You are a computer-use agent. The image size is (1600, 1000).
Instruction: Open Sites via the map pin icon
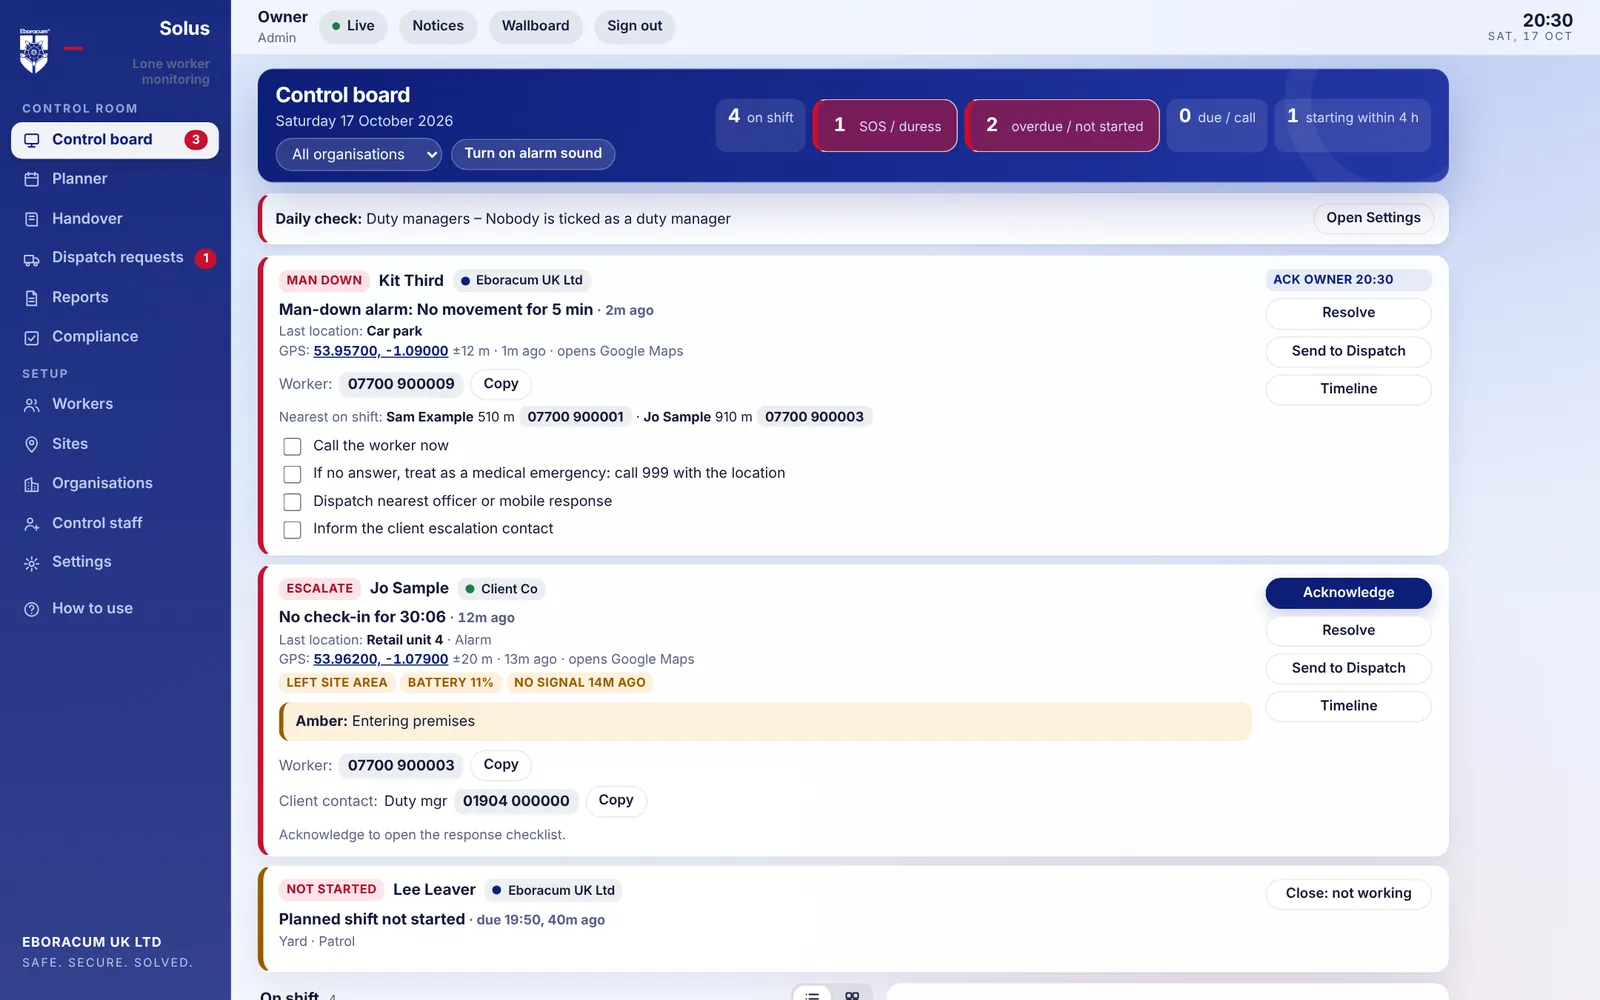32,444
